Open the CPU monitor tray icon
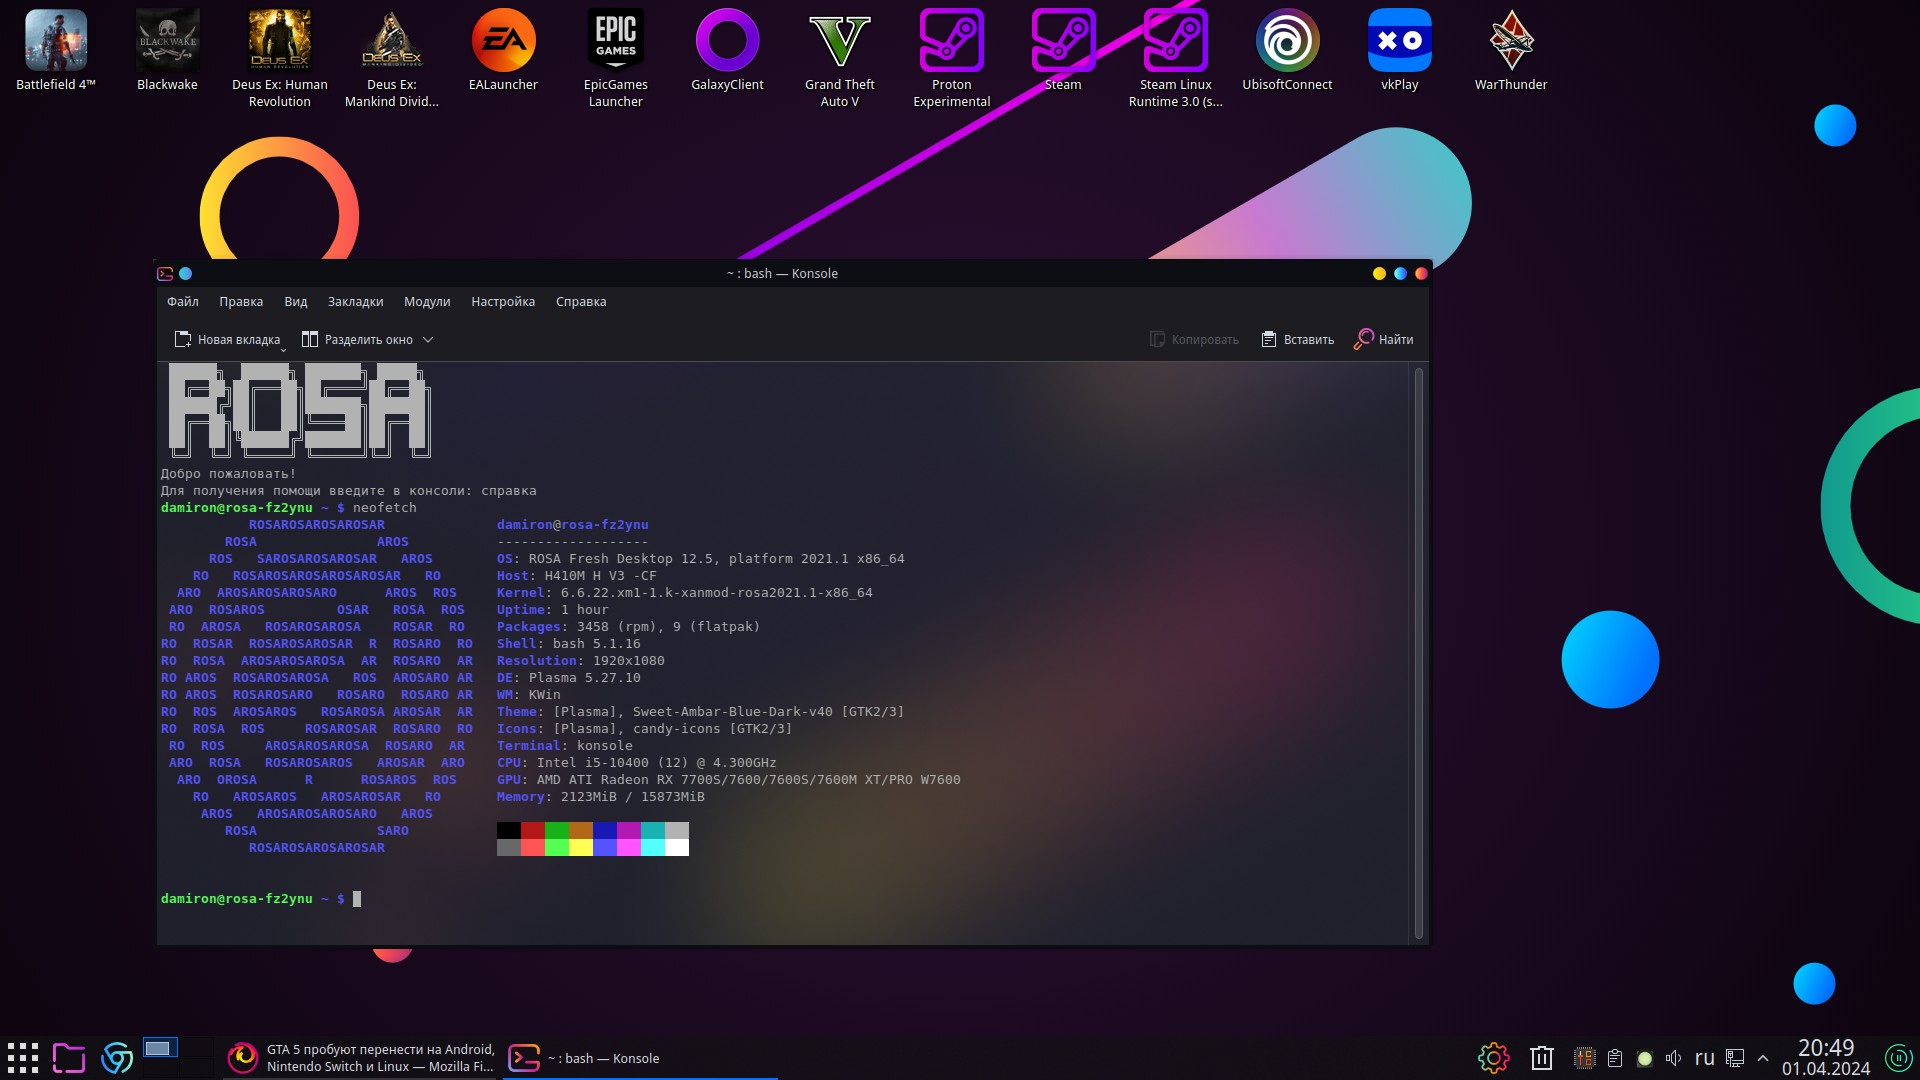The image size is (1920, 1080). click(x=1585, y=1058)
